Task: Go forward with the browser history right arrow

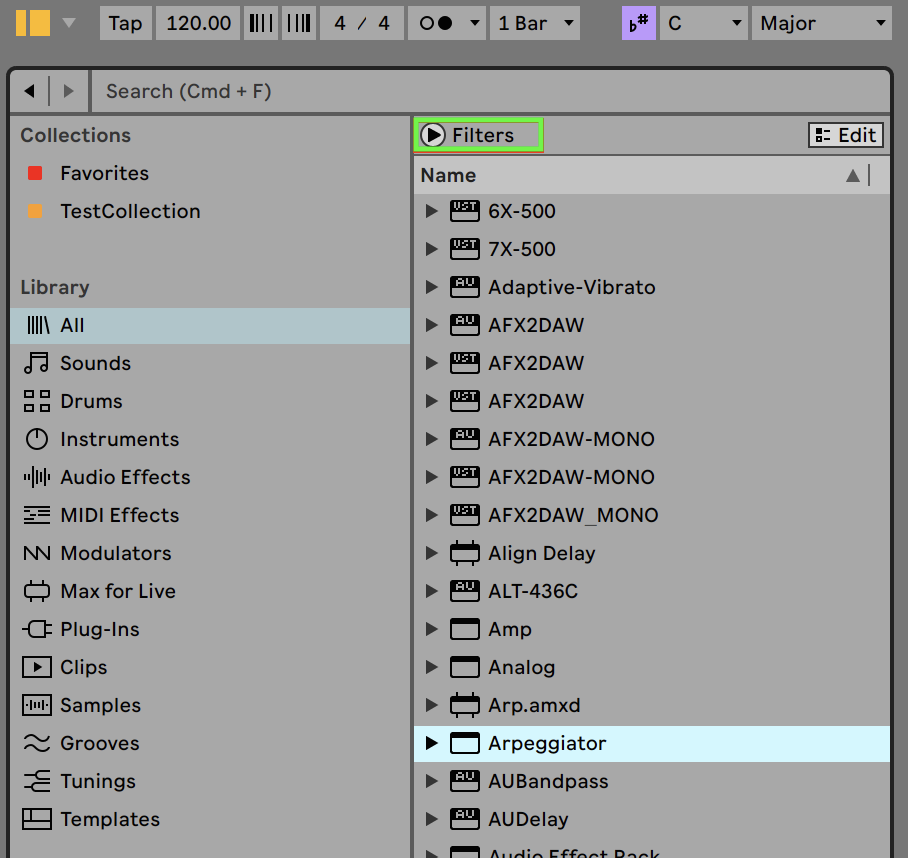Action: pyautogui.click(x=69, y=91)
